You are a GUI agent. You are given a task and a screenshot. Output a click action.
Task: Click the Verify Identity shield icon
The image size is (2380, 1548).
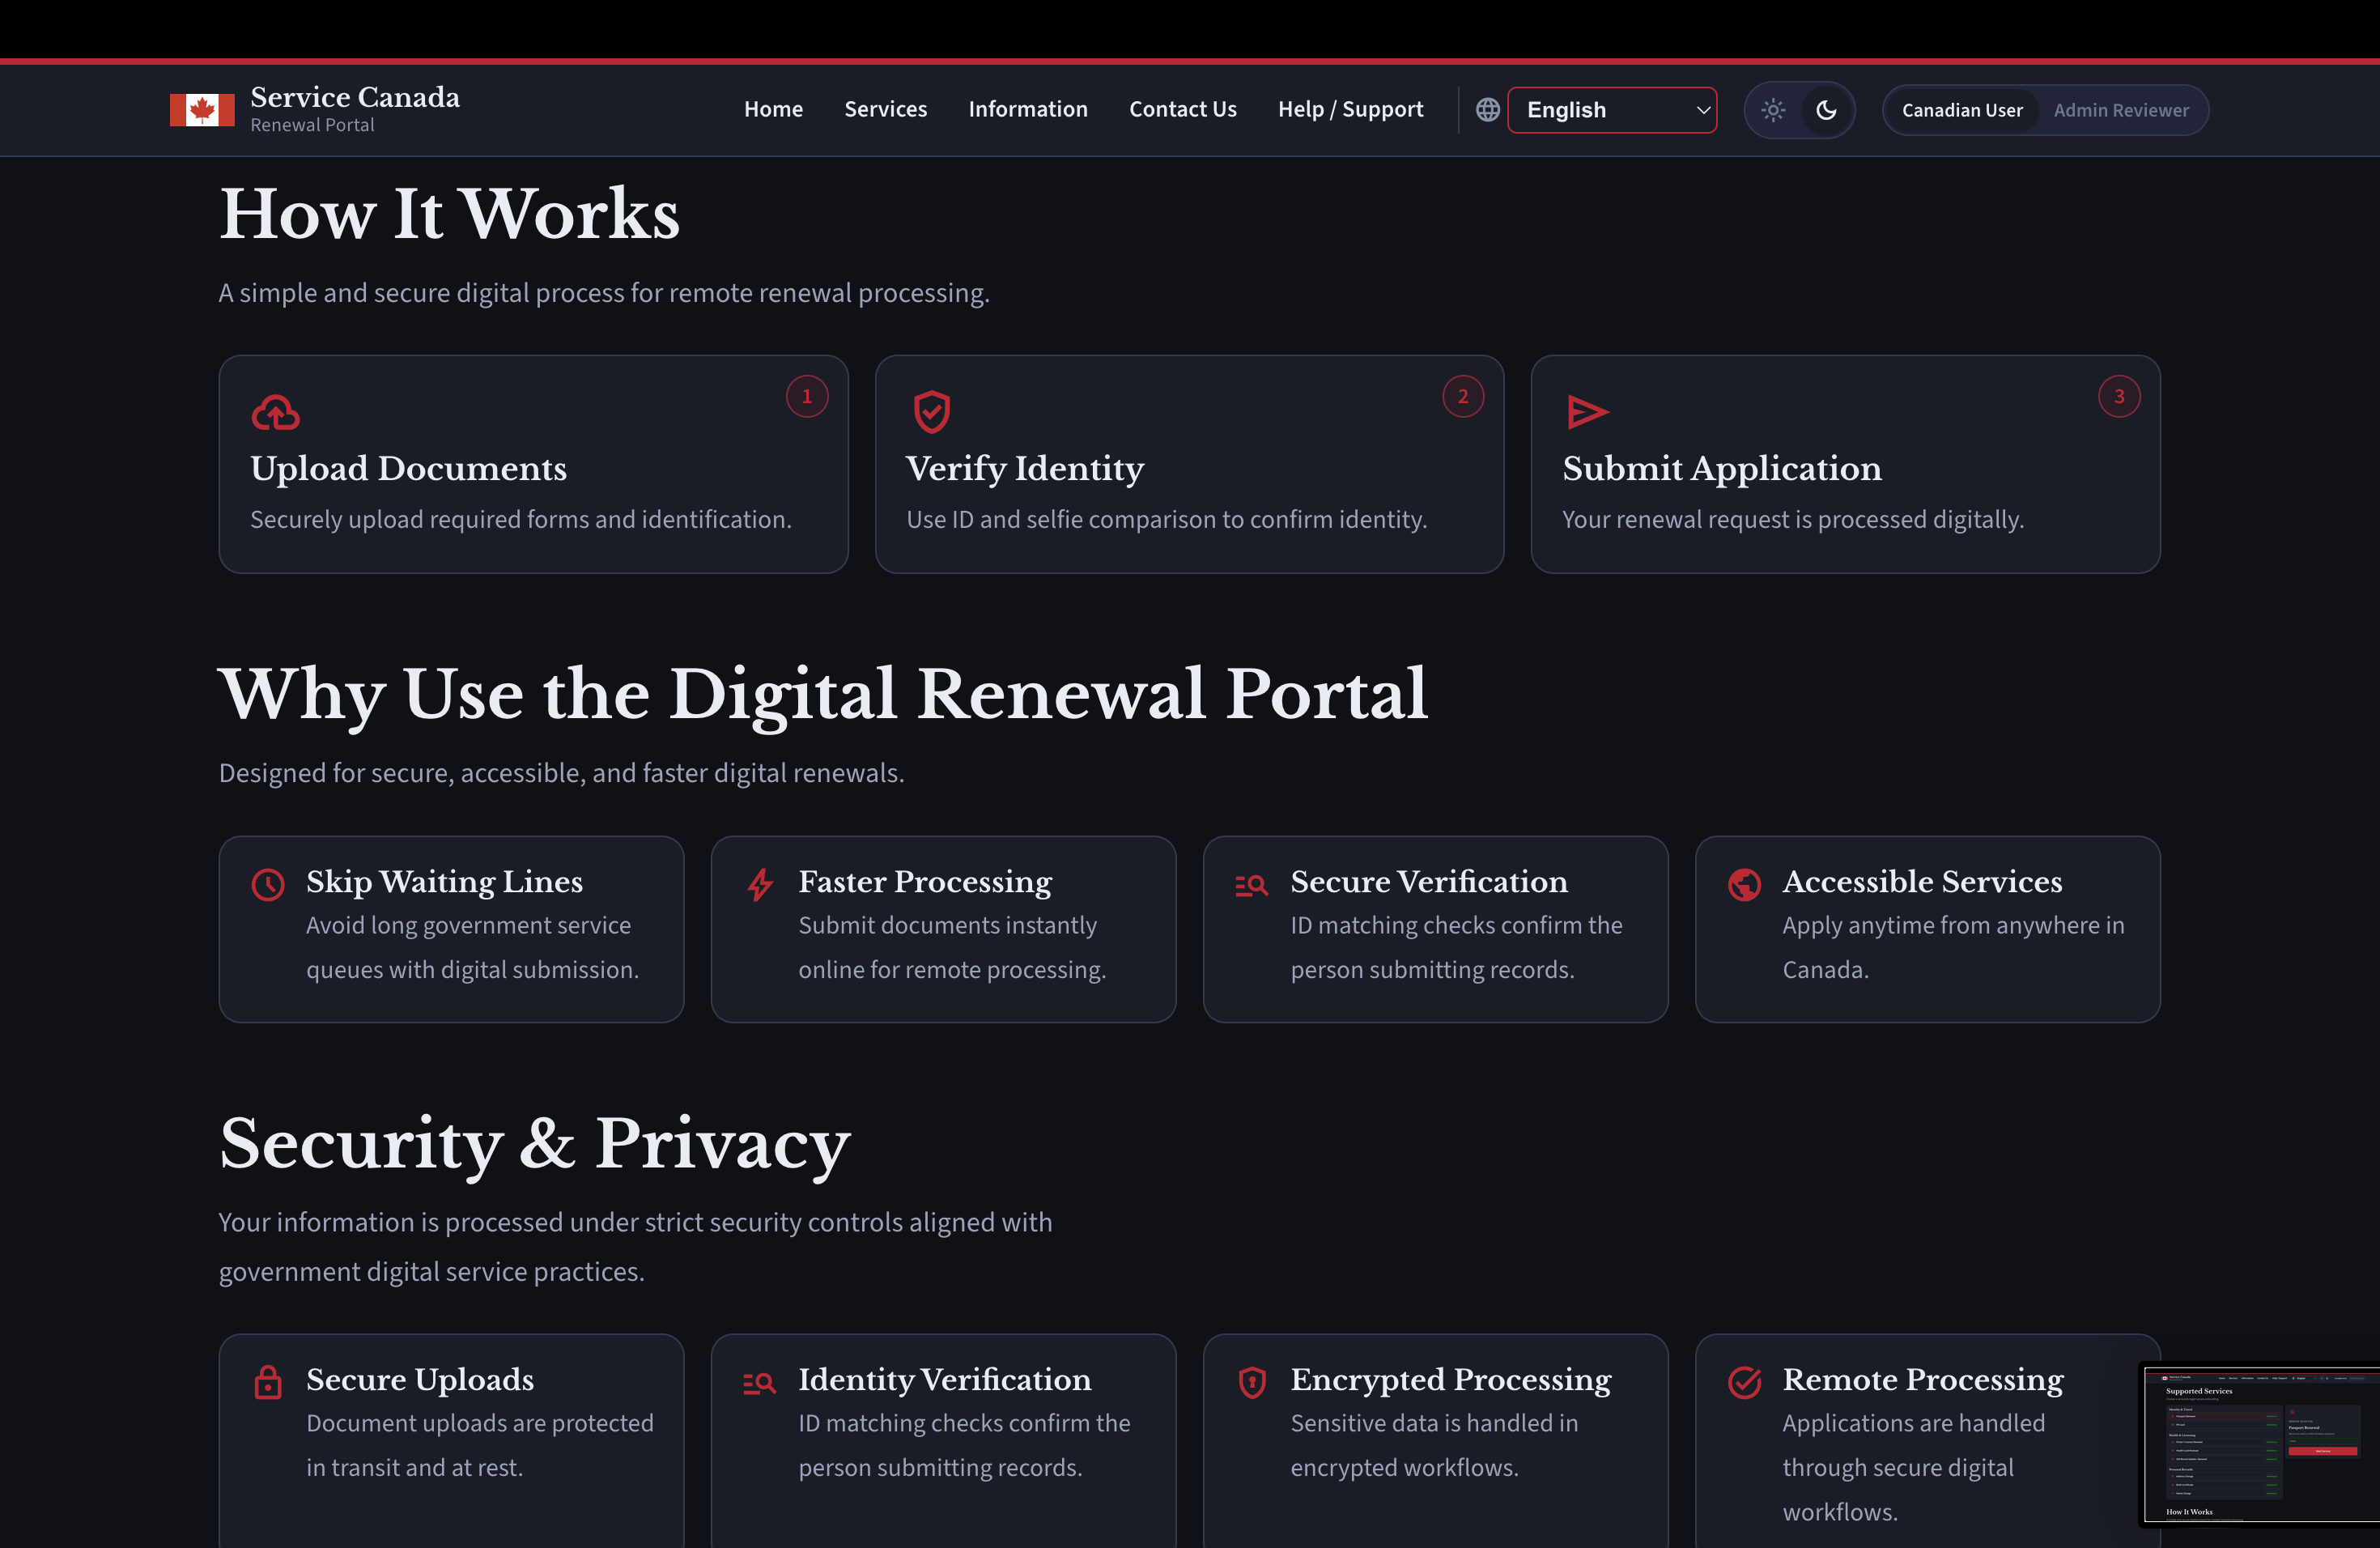(931, 412)
